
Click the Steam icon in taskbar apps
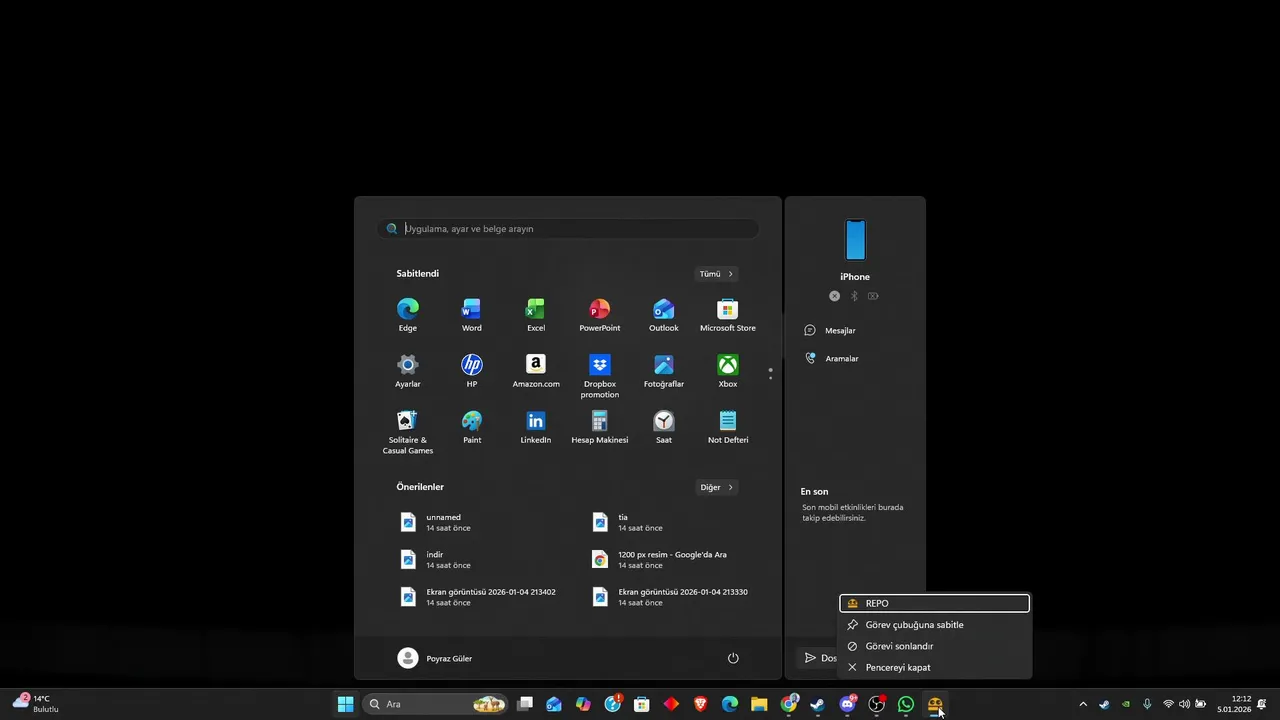pos(817,704)
